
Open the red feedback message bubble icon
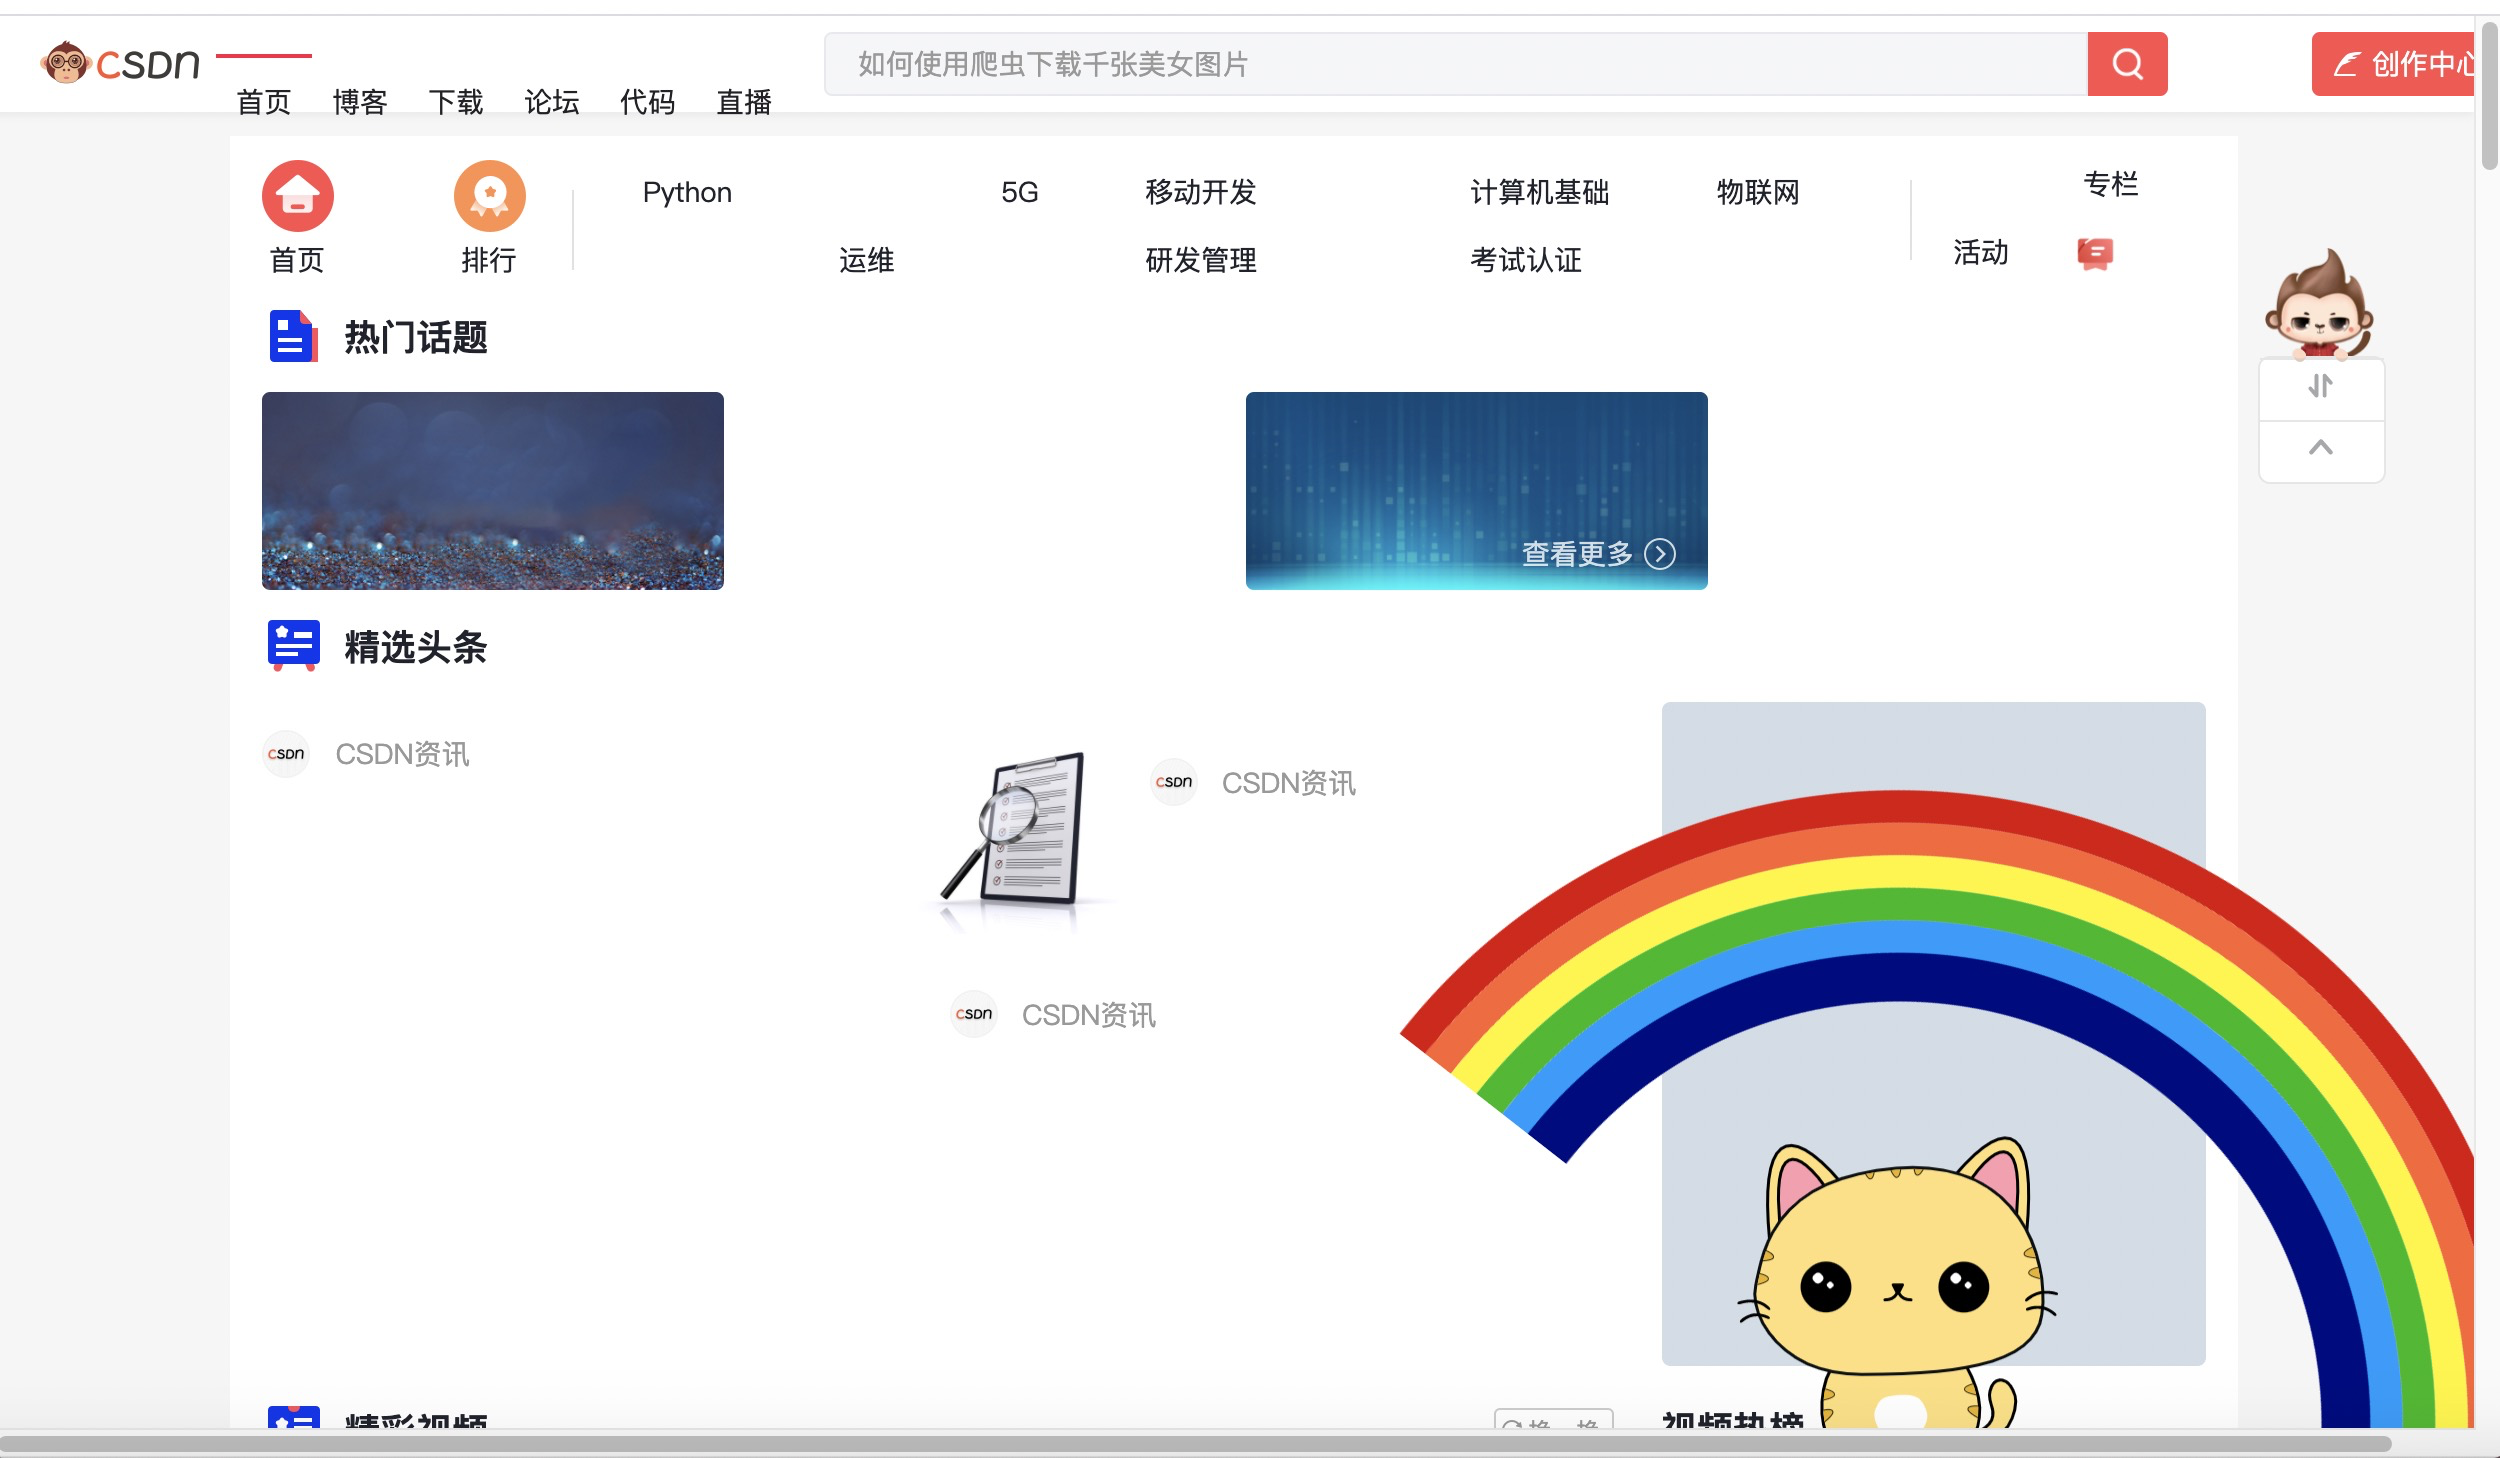pos(2096,253)
